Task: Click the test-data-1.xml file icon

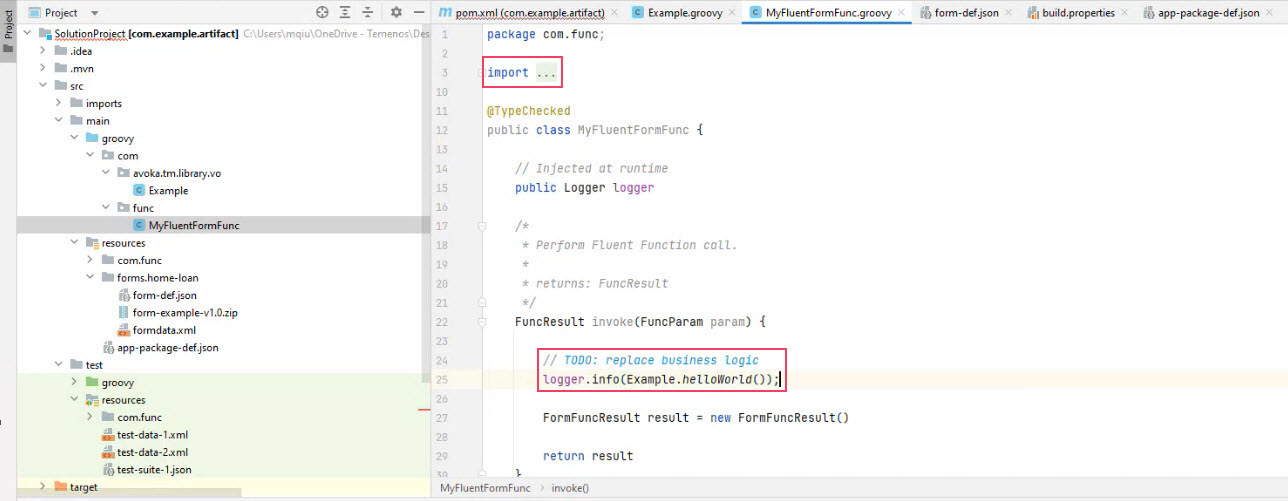Action: (108, 435)
